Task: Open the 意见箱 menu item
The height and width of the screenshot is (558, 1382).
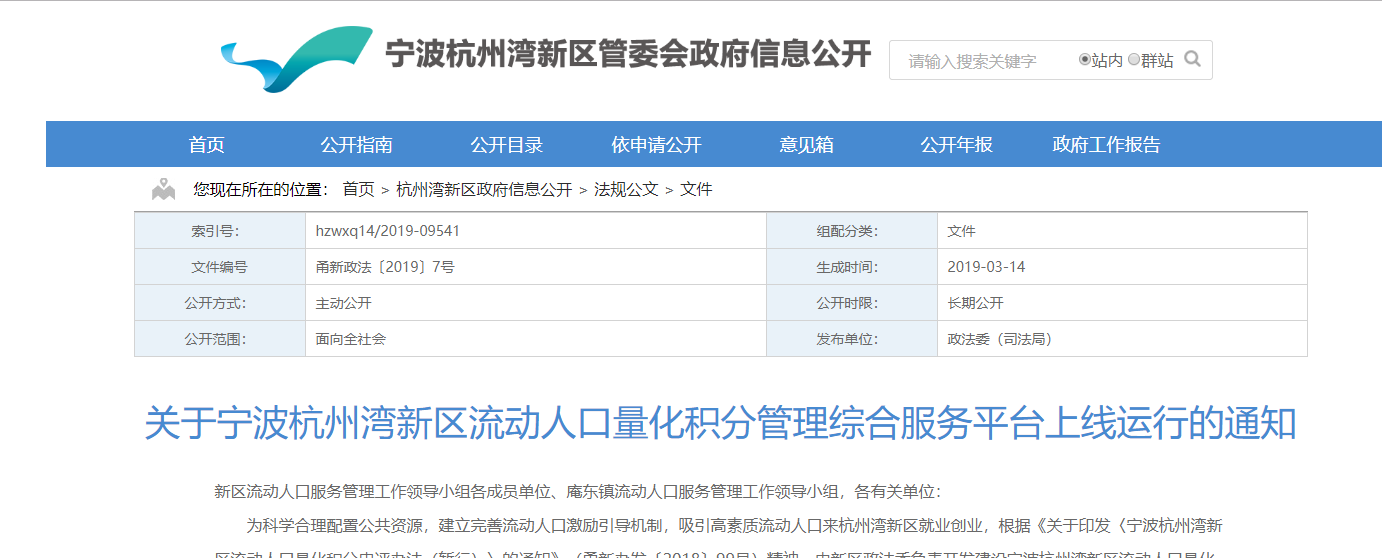Action: (806, 144)
